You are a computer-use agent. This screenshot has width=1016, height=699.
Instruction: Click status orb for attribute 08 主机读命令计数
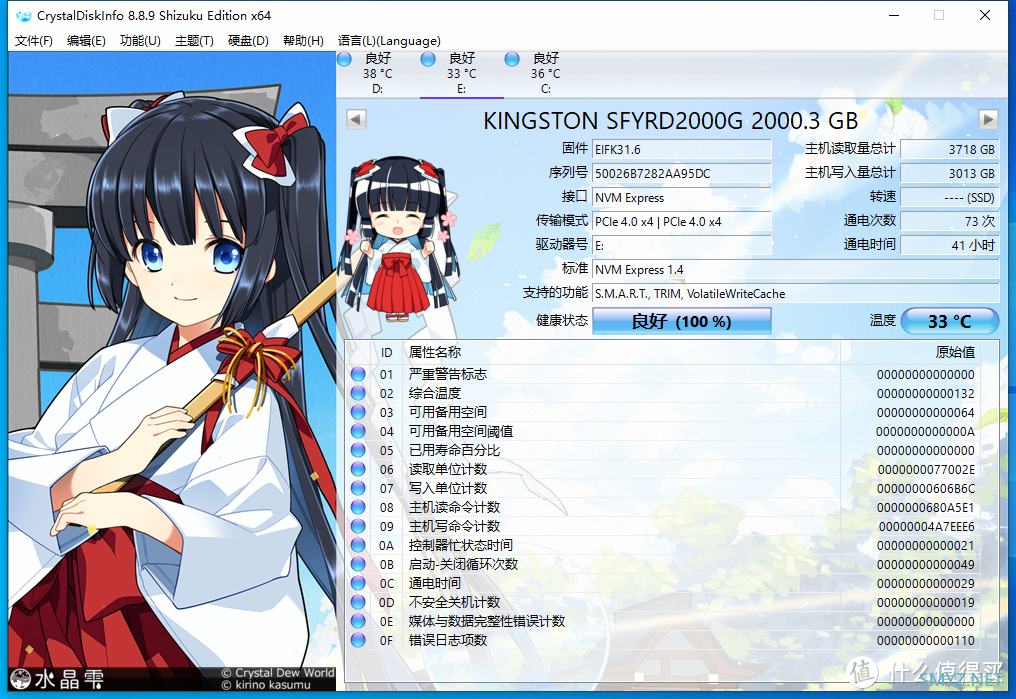click(358, 507)
